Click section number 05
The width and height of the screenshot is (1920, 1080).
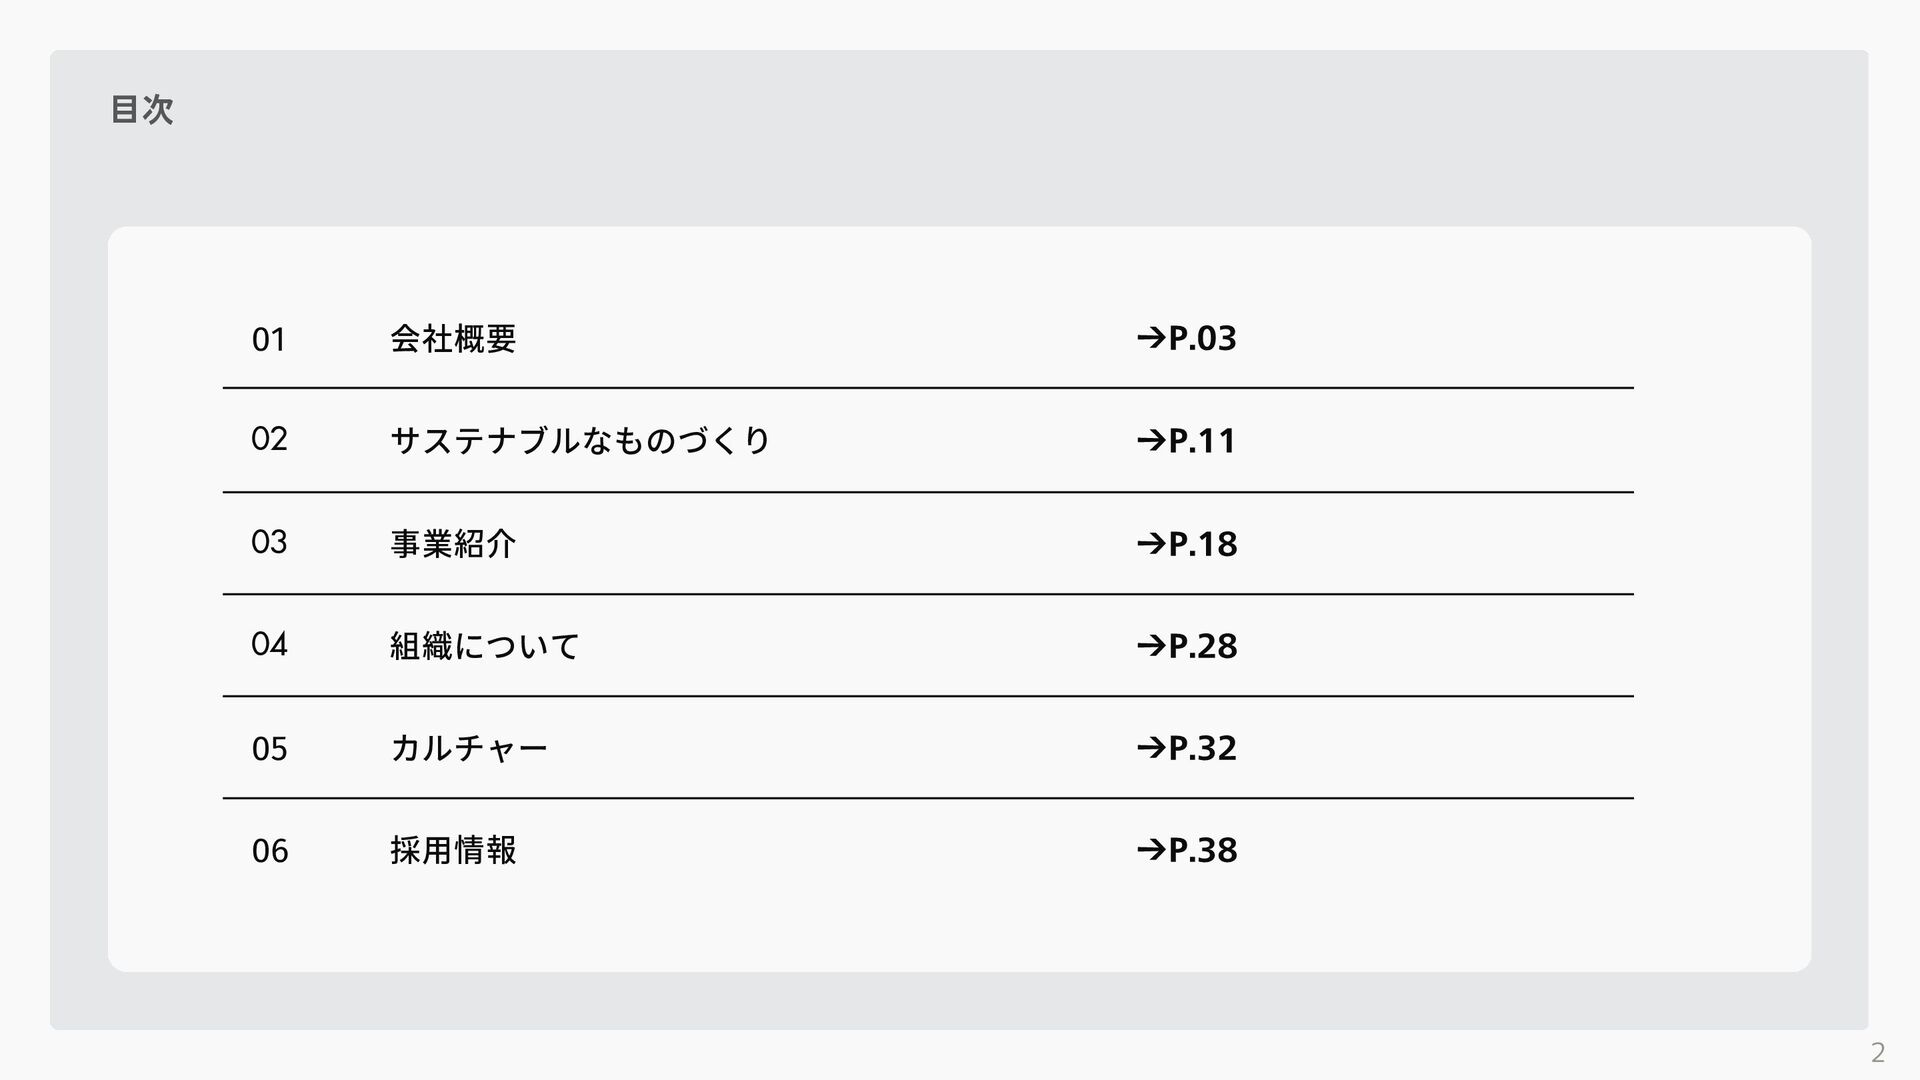[269, 749]
